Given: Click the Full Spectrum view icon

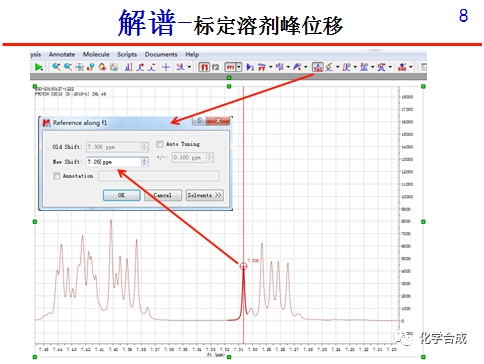Looking at the screenshot, I should click(x=79, y=67).
